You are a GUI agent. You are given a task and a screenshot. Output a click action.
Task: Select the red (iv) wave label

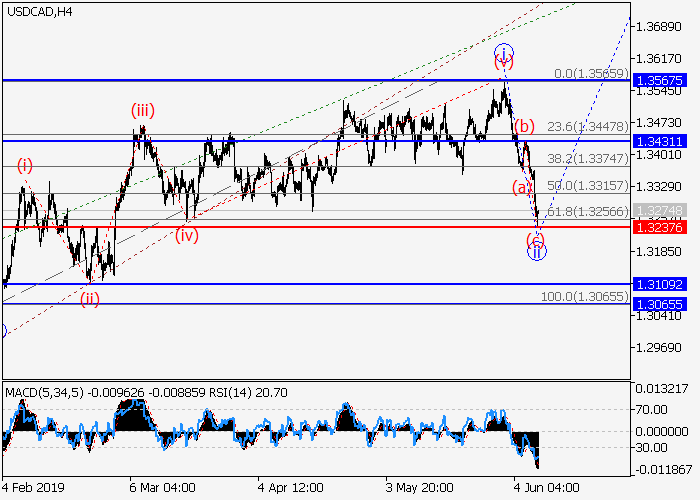point(187,236)
